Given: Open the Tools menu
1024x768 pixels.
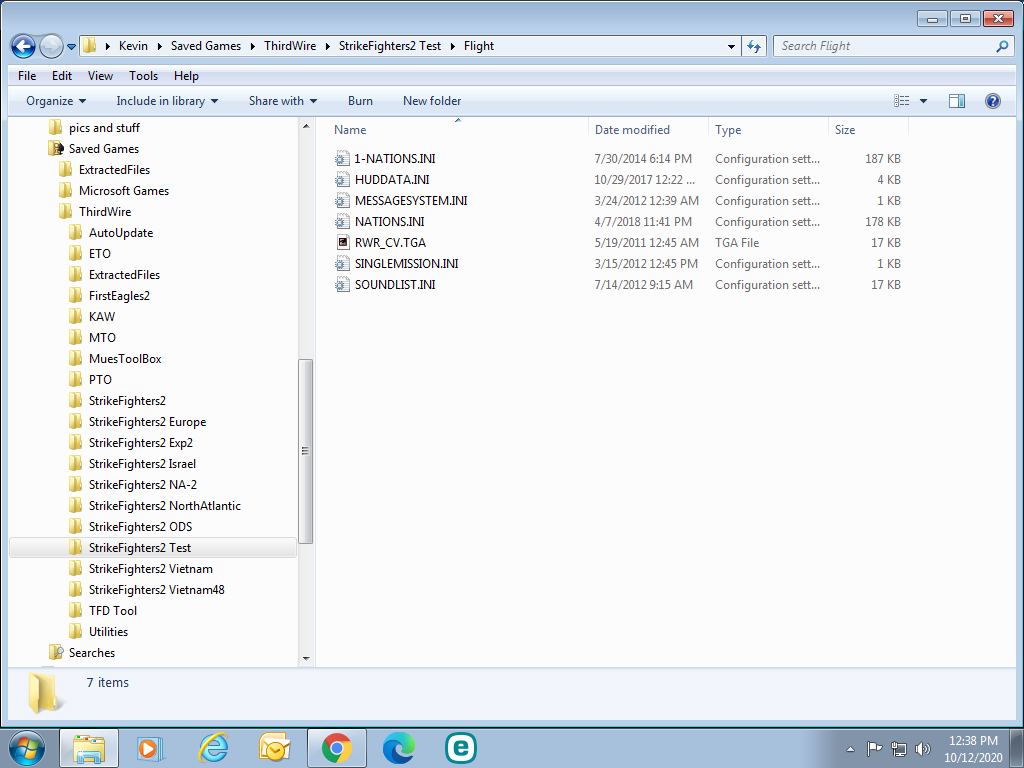Looking at the screenshot, I should (143, 76).
